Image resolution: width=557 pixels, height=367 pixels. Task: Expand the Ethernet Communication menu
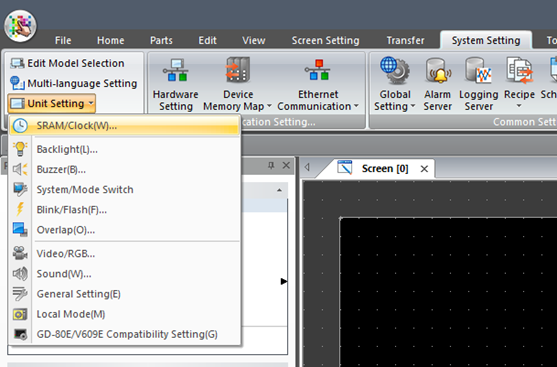pyautogui.click(x=318, y=85)
